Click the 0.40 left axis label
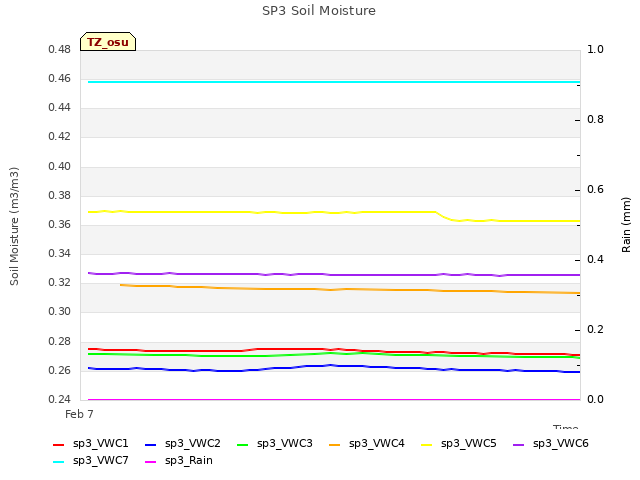This screenshot has width=640, height=480. click(x=60, y=166)
